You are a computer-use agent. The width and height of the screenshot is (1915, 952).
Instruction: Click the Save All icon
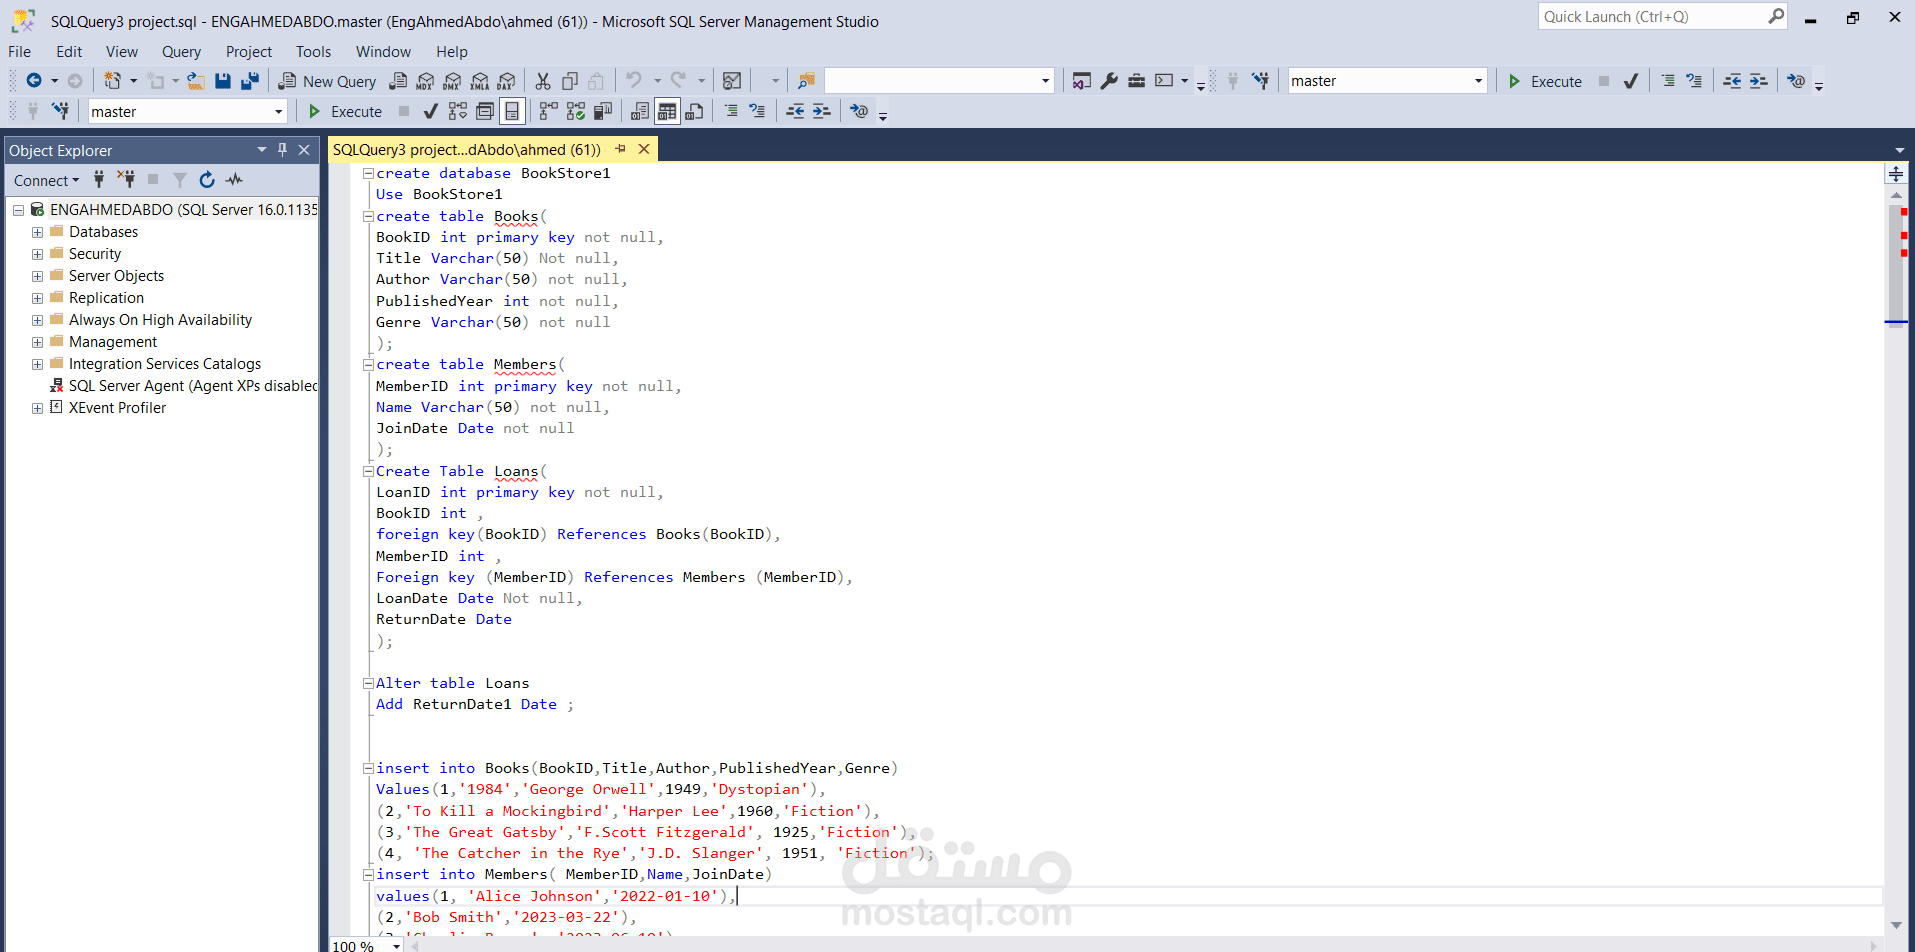250,81
